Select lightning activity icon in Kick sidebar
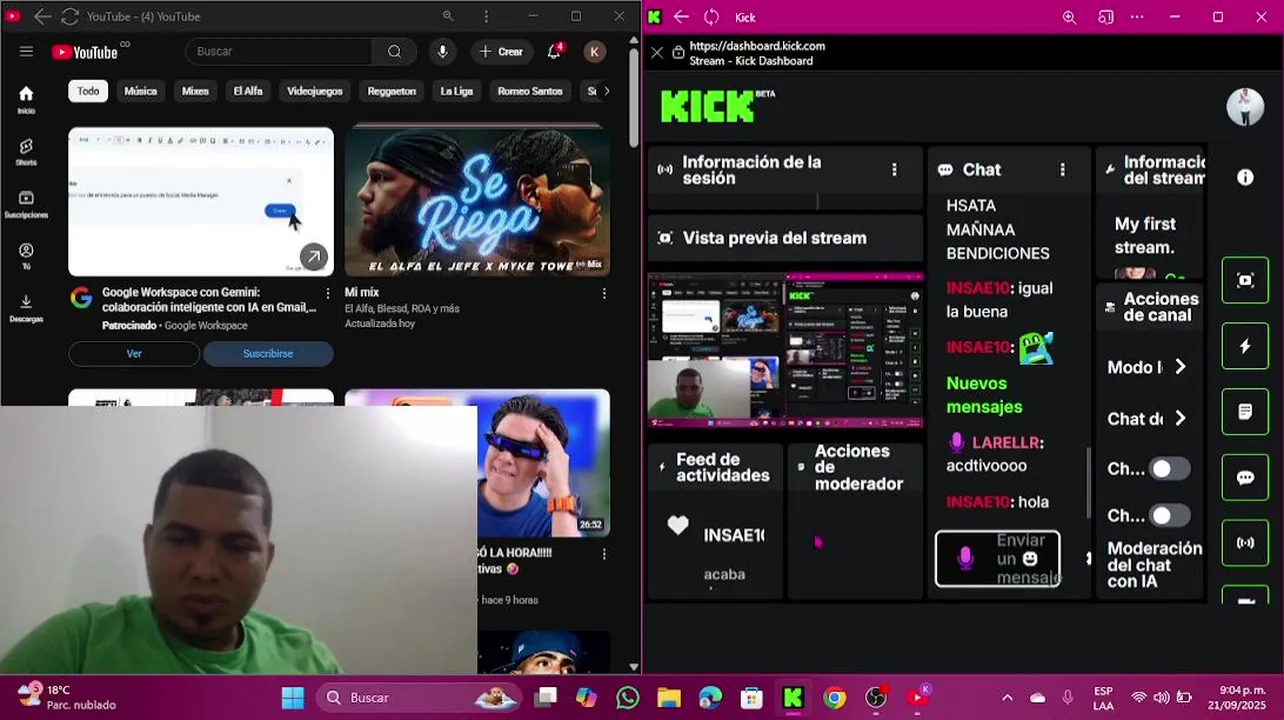Viewport: 1284px width, 720px height. pos(1245,346)
